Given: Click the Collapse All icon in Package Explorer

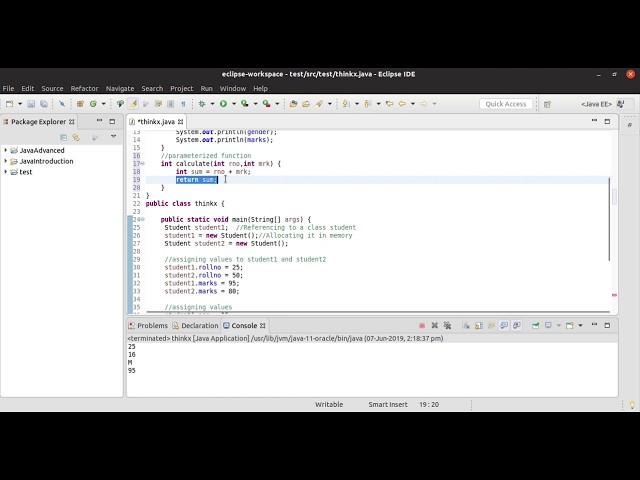Looking at the screenshot, I should pyautogui.click(x=63, y=138).
